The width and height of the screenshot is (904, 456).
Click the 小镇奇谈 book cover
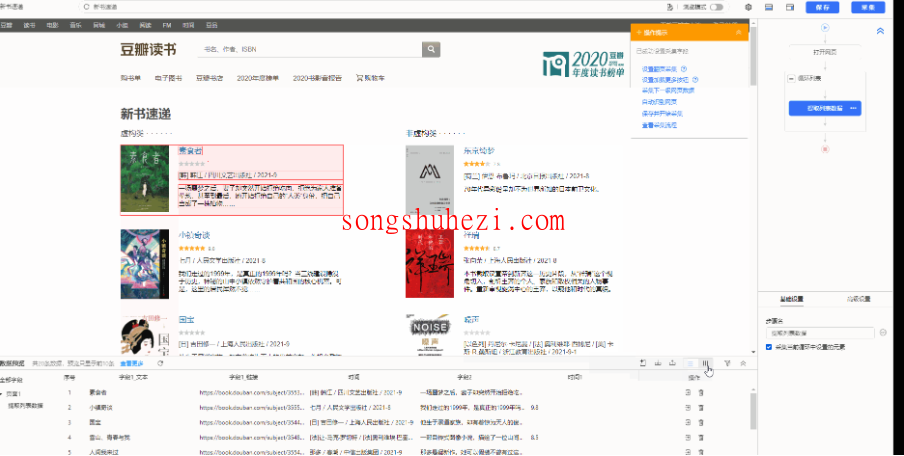(x=145, y=264)
